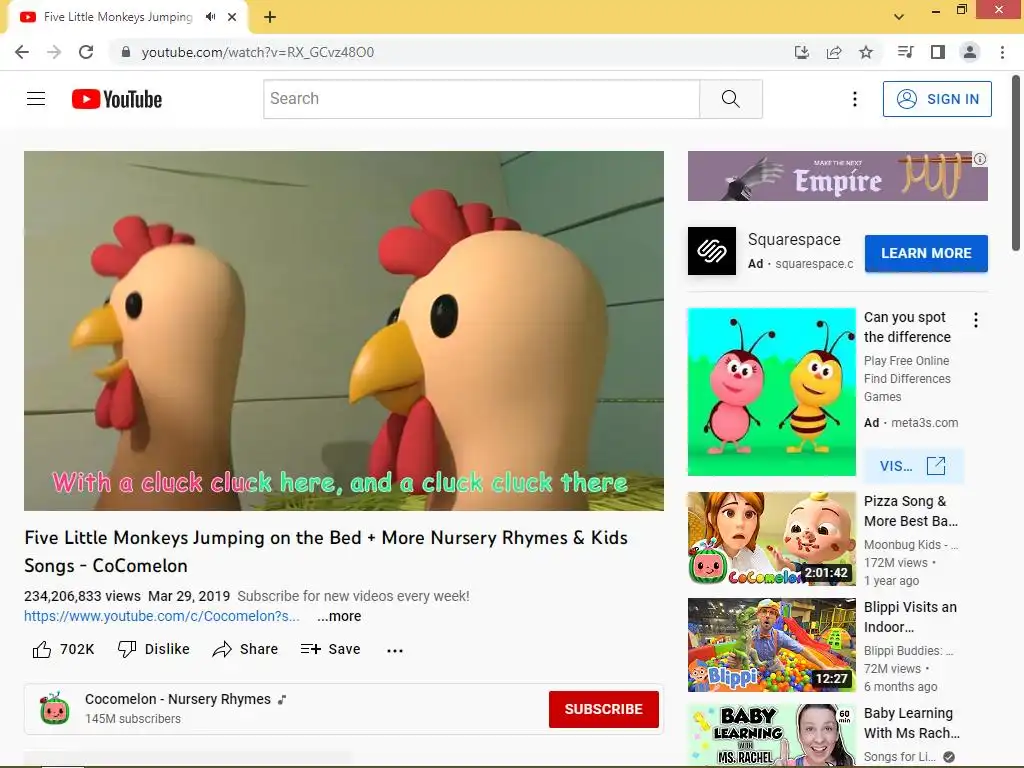This screenshot has width=1024, height=768.
Task: Open Pizza Song video thumbnail
Action: pyautogui.click(x=771, y=539)
